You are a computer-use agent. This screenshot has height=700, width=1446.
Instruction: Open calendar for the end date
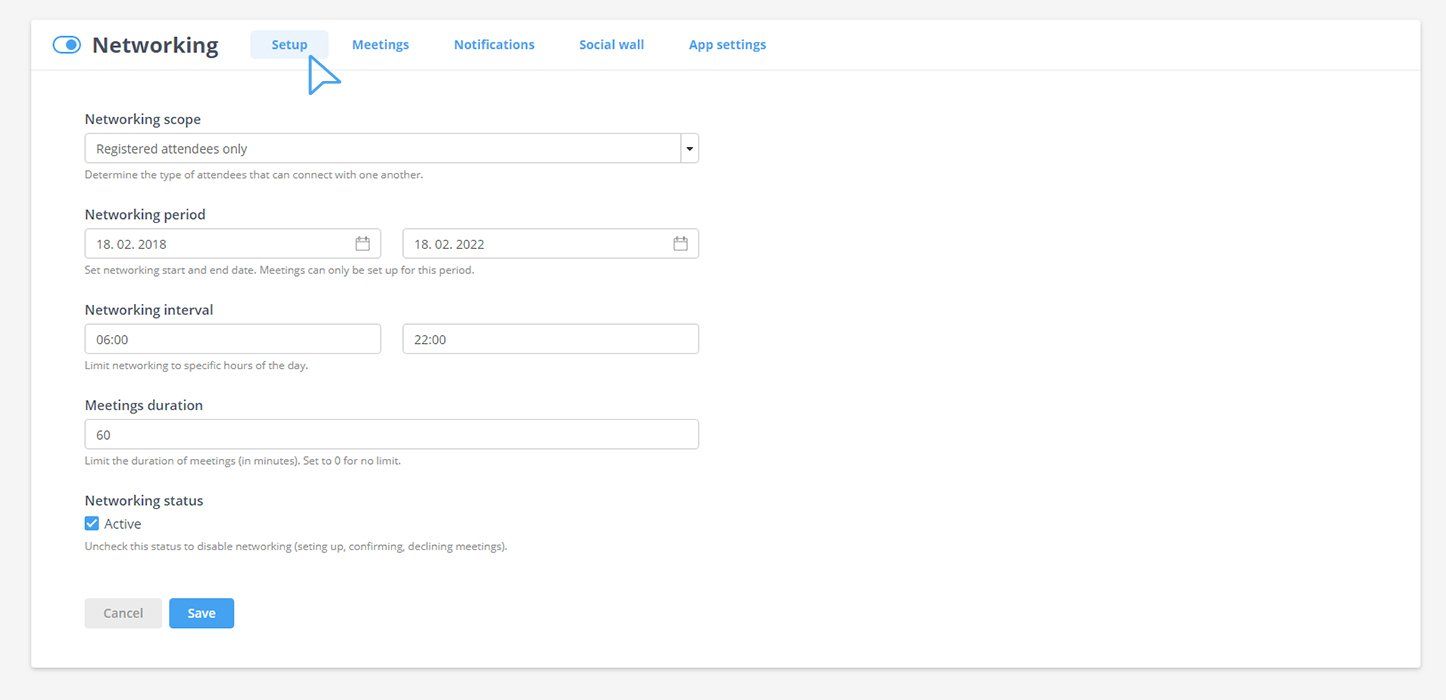coord(680,244)
